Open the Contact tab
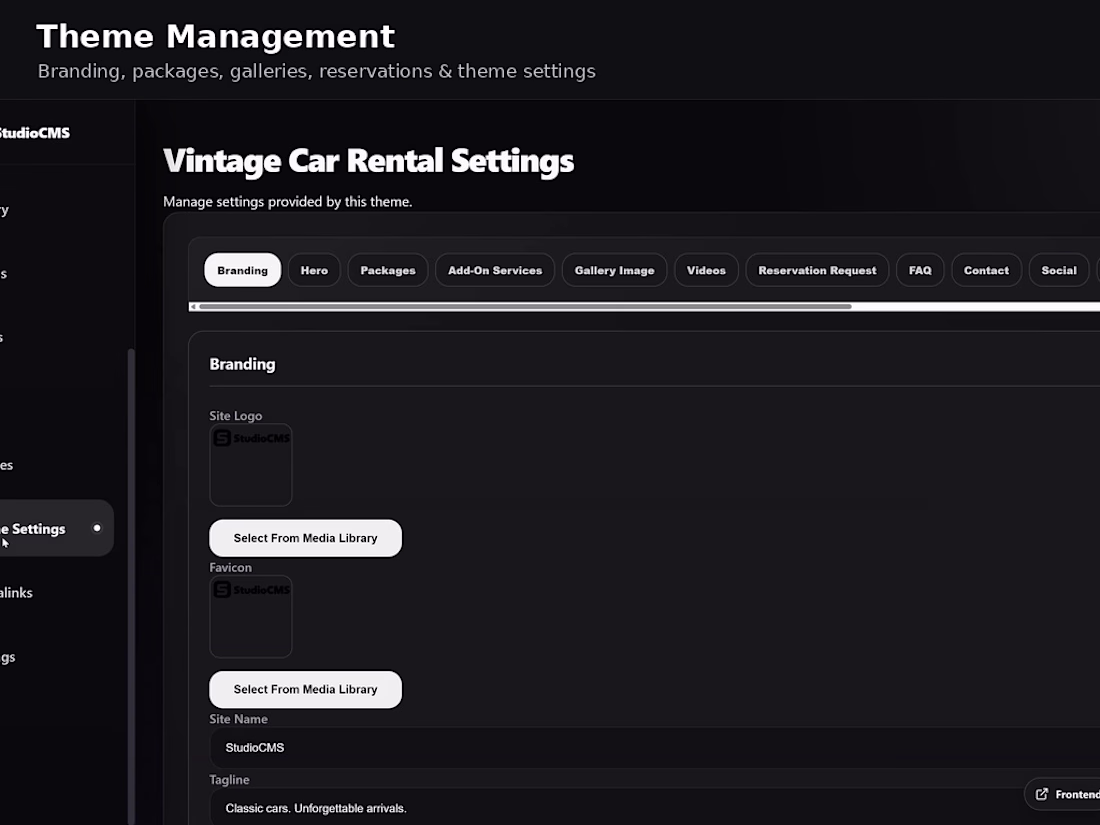Screen dimensions: 1100x825 [986, 270]
